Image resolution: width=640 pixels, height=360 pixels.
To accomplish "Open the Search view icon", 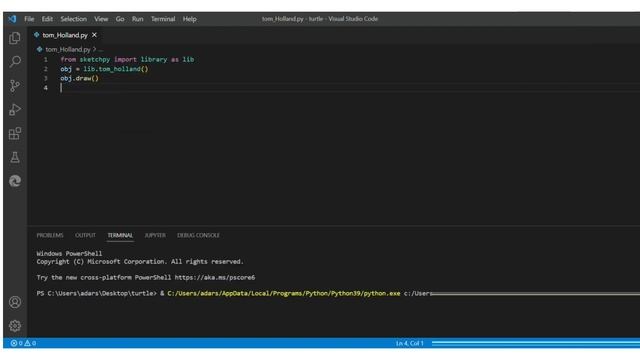I will [x=15, y=62].
